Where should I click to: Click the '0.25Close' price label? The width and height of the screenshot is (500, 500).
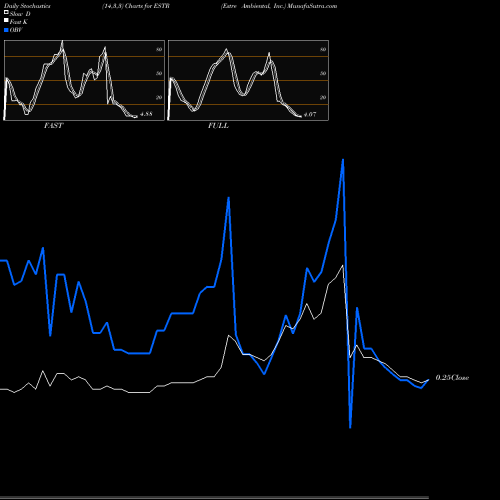(x=452, y=378)
